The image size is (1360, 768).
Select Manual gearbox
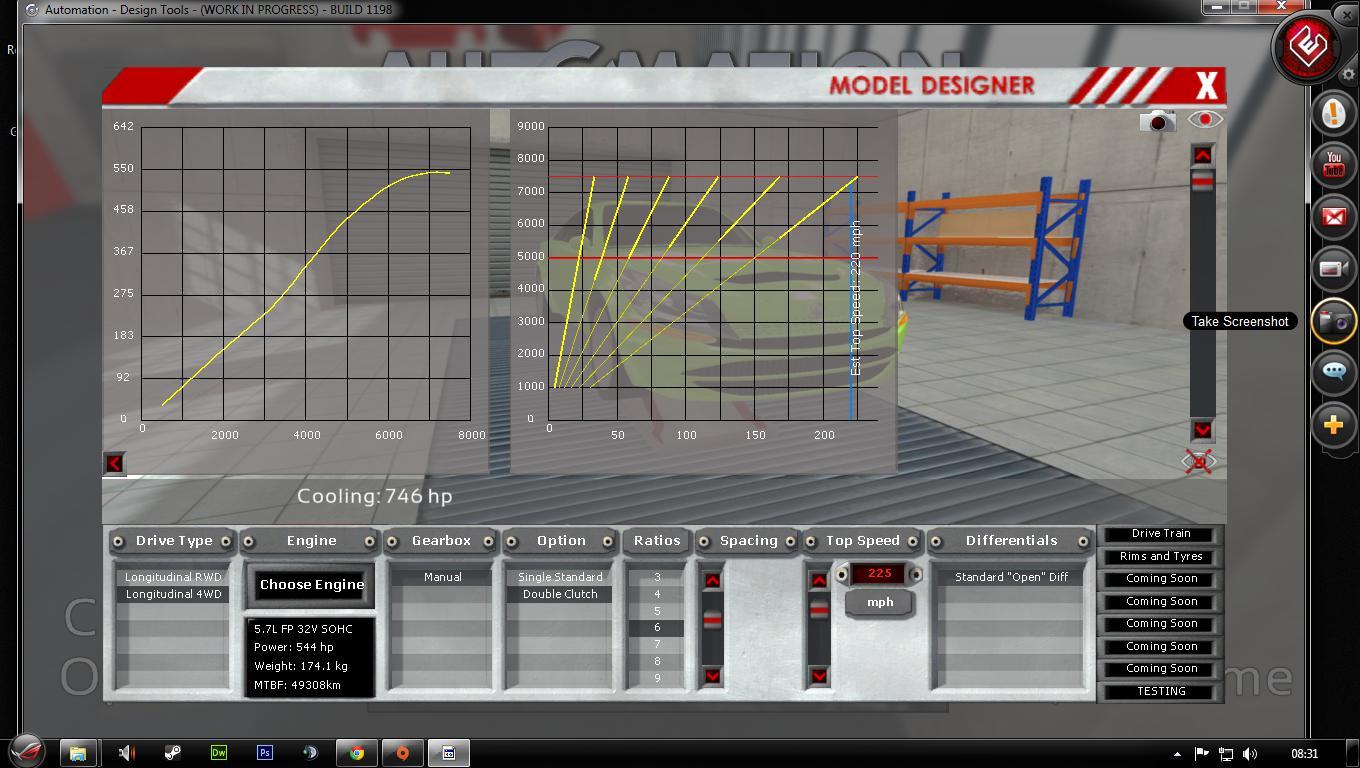coord(442,577)
